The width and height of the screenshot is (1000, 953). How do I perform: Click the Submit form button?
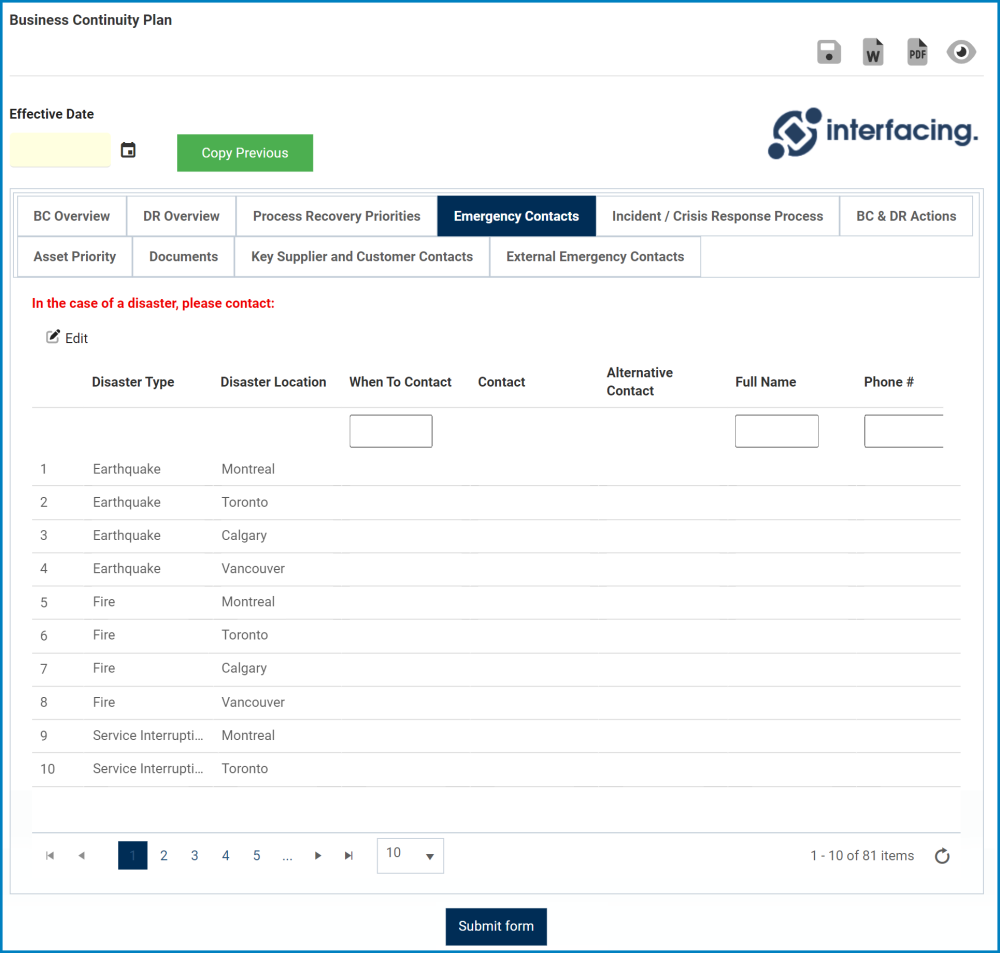tap(496, 926)
